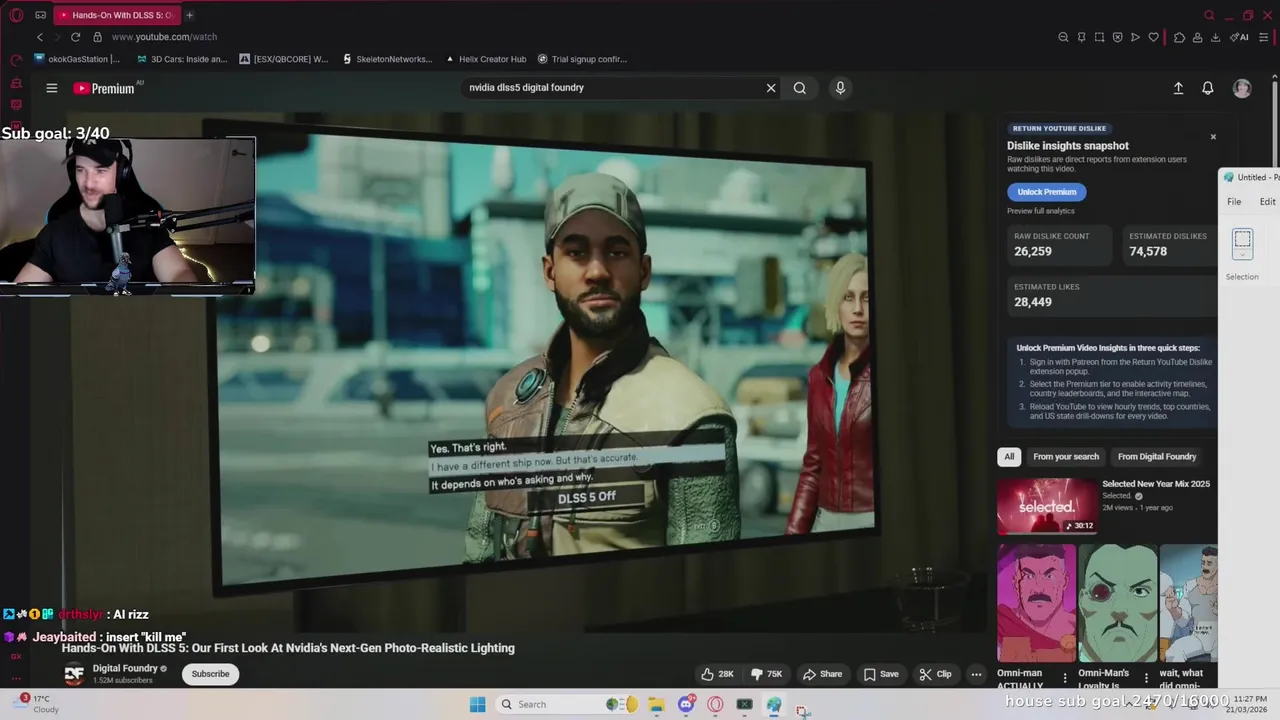The image size is (1280, 720).
Task: Click the browser back arrow
Action: 40,37
